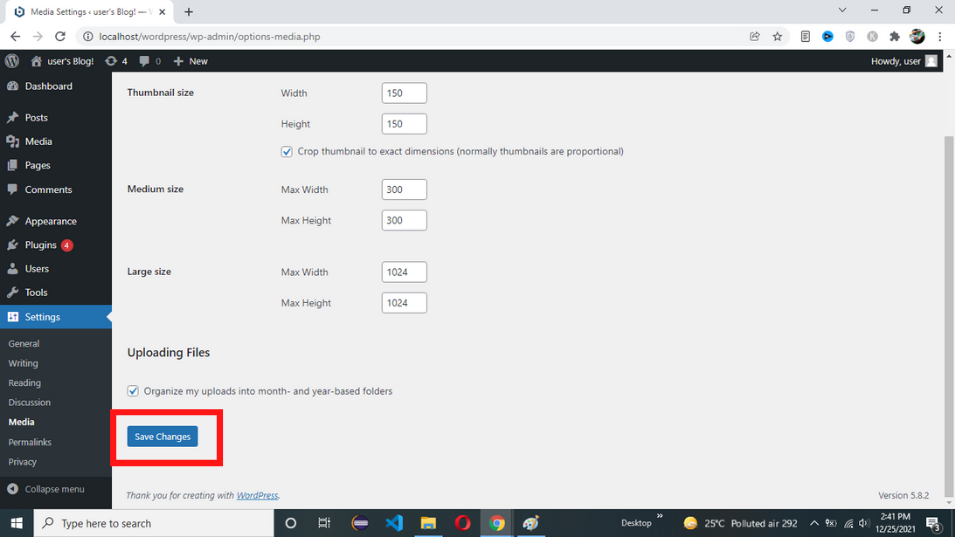Click the share page icon in address bar

(x=755, y=37)
